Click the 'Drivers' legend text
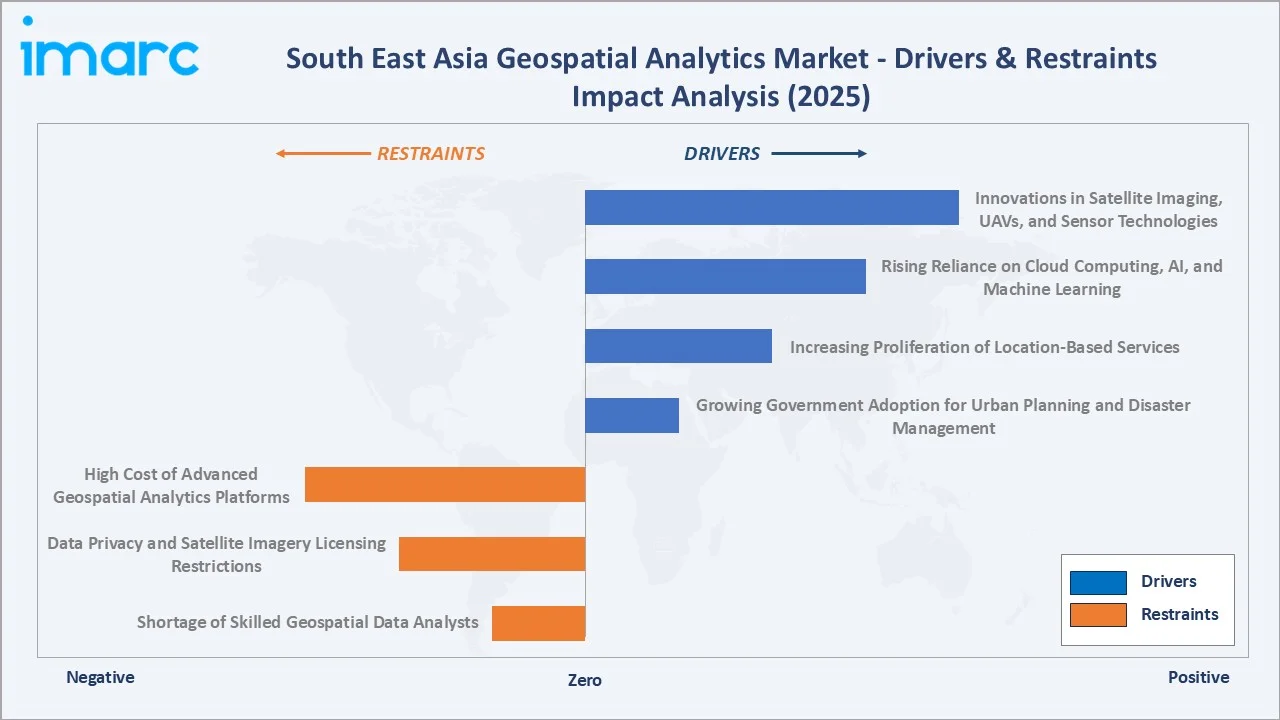Screen dimensions: 1280x720 (x=1169, y=582)
